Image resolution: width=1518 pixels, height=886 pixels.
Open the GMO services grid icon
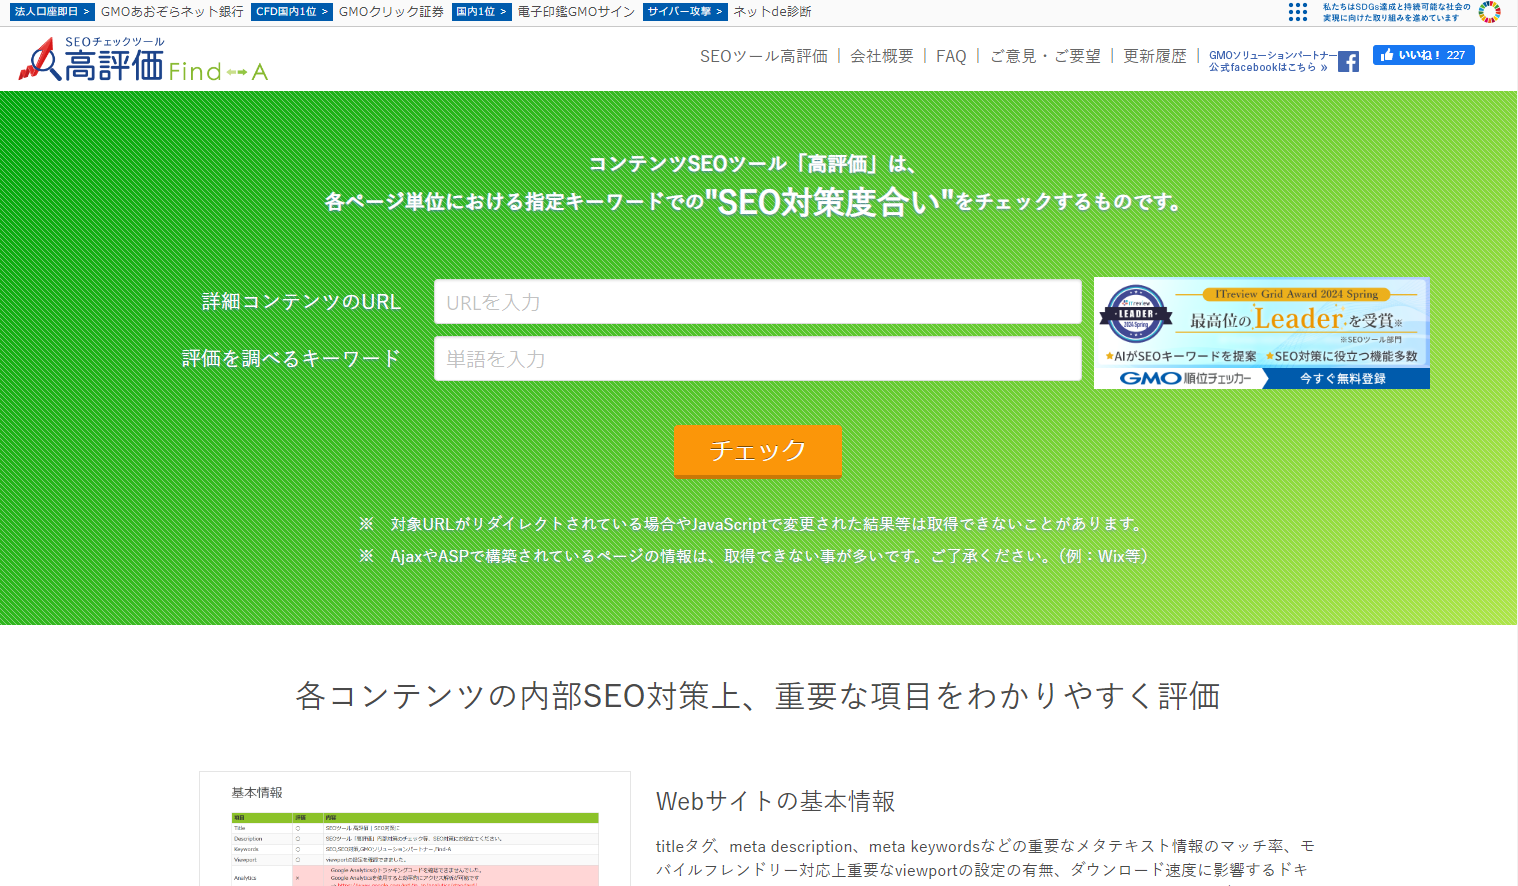pyautogui.click(x=1297, y=12)
